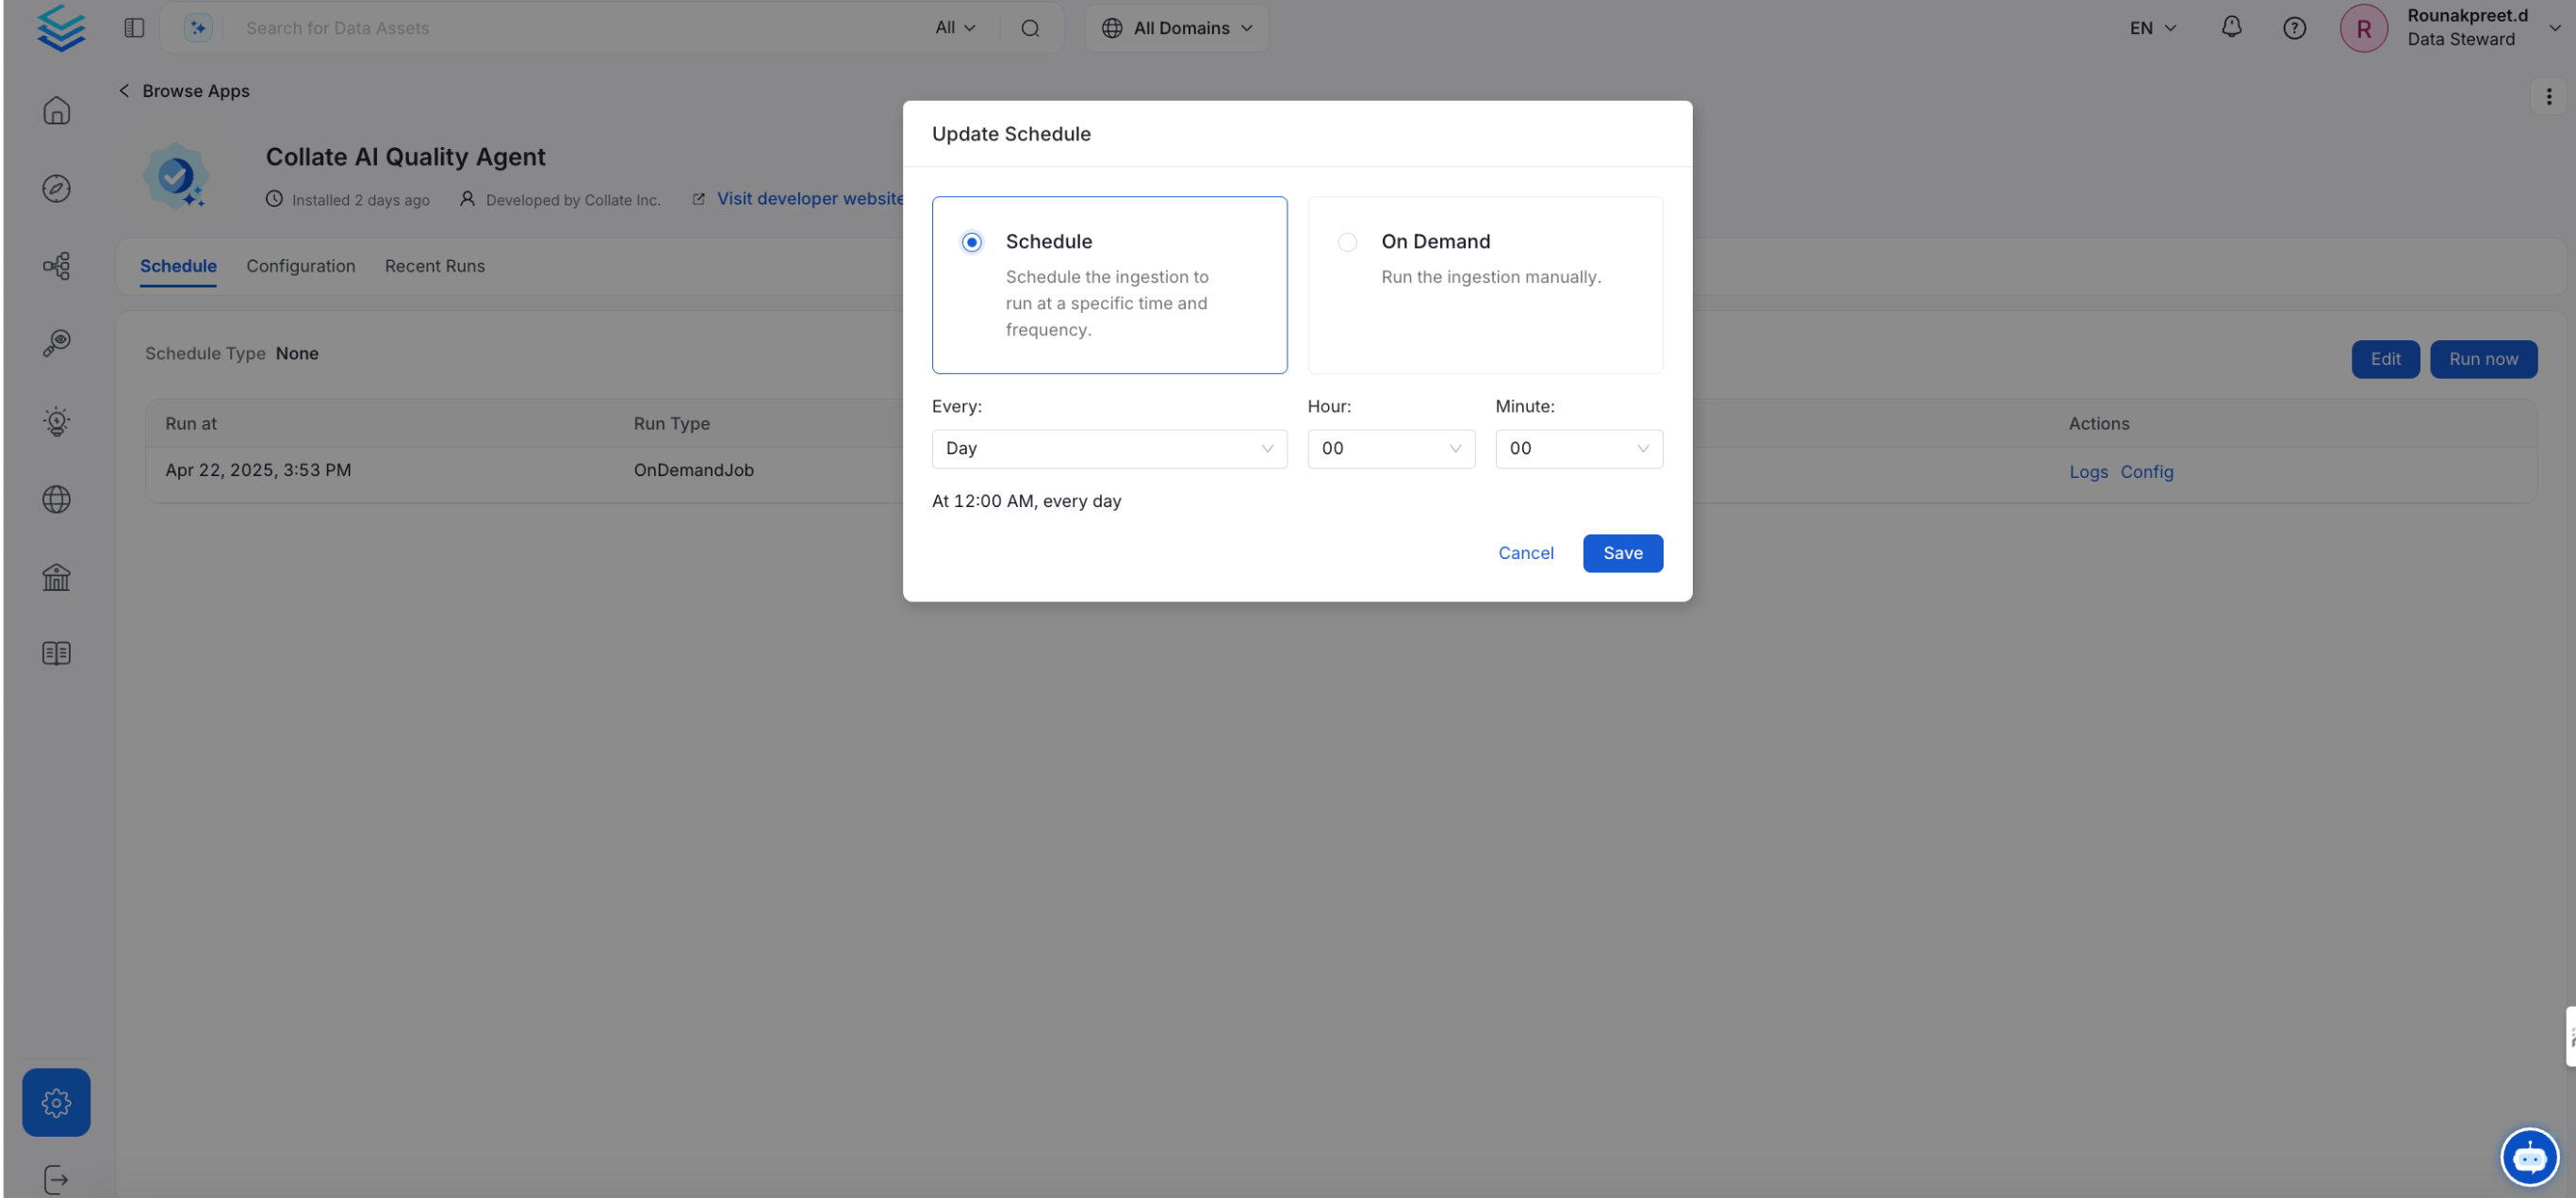This screenshot has height=1198, width=2576.
Task: Open the Minute dropdown
Action: 1578,448
